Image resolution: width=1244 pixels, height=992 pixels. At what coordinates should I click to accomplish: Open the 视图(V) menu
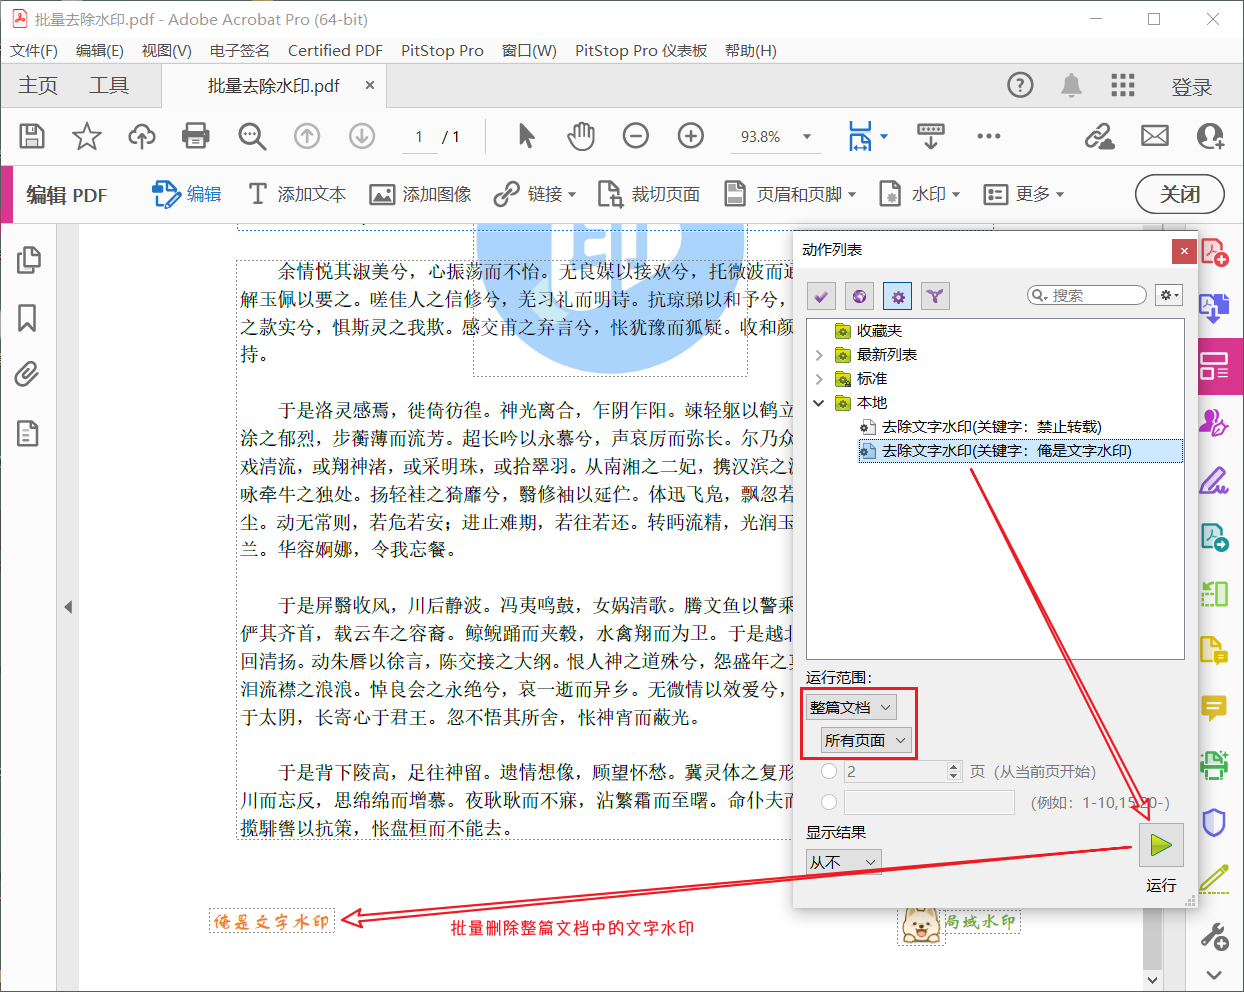167,50
